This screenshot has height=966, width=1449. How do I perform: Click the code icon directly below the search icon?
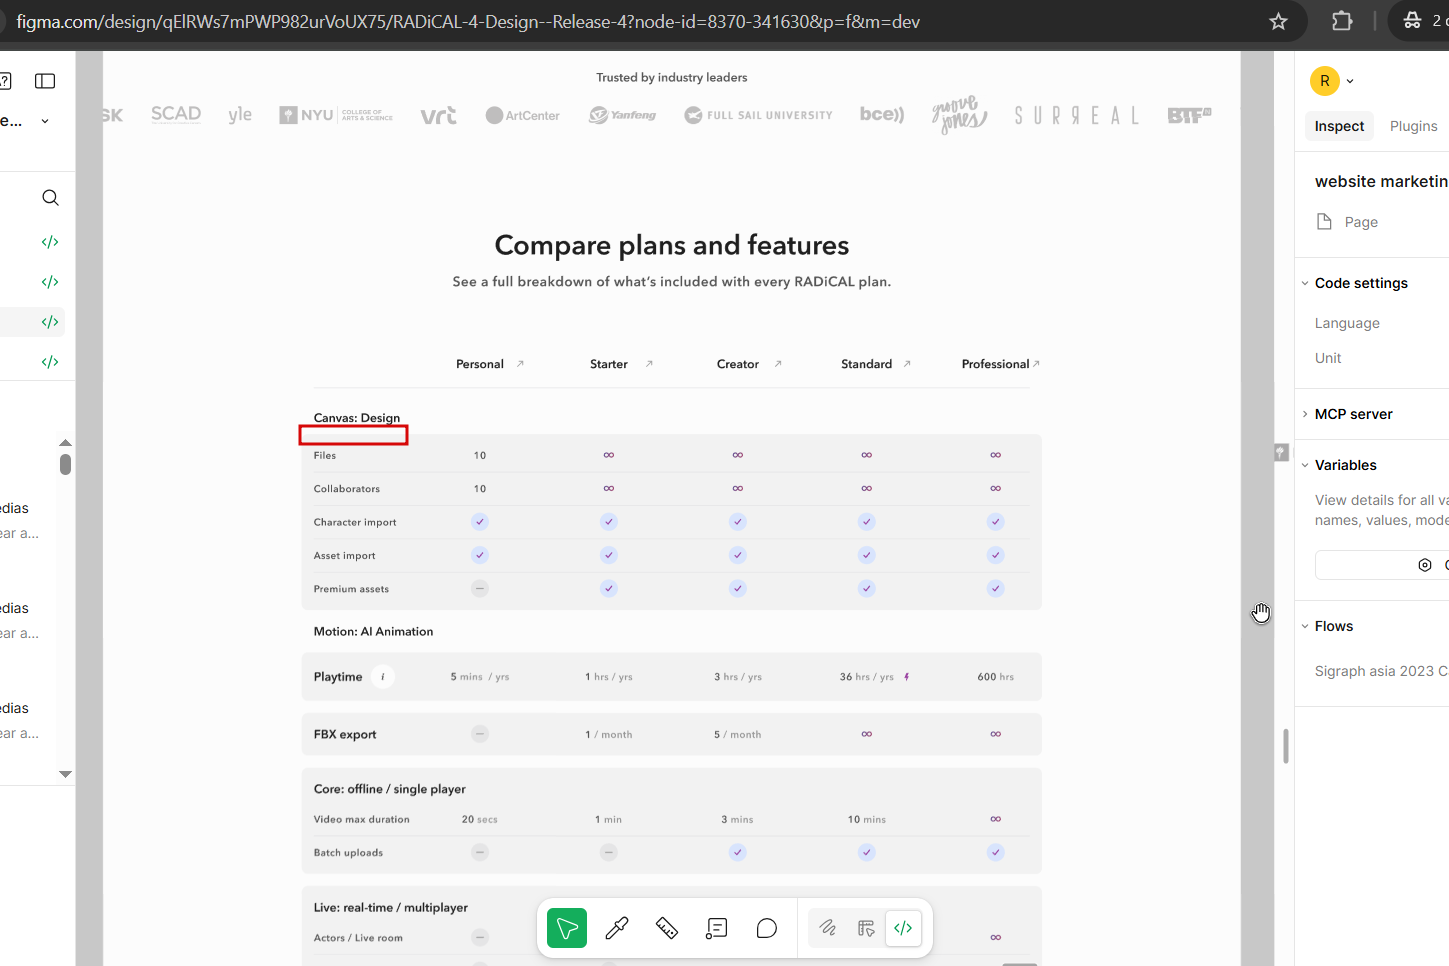tap(50, 242)
